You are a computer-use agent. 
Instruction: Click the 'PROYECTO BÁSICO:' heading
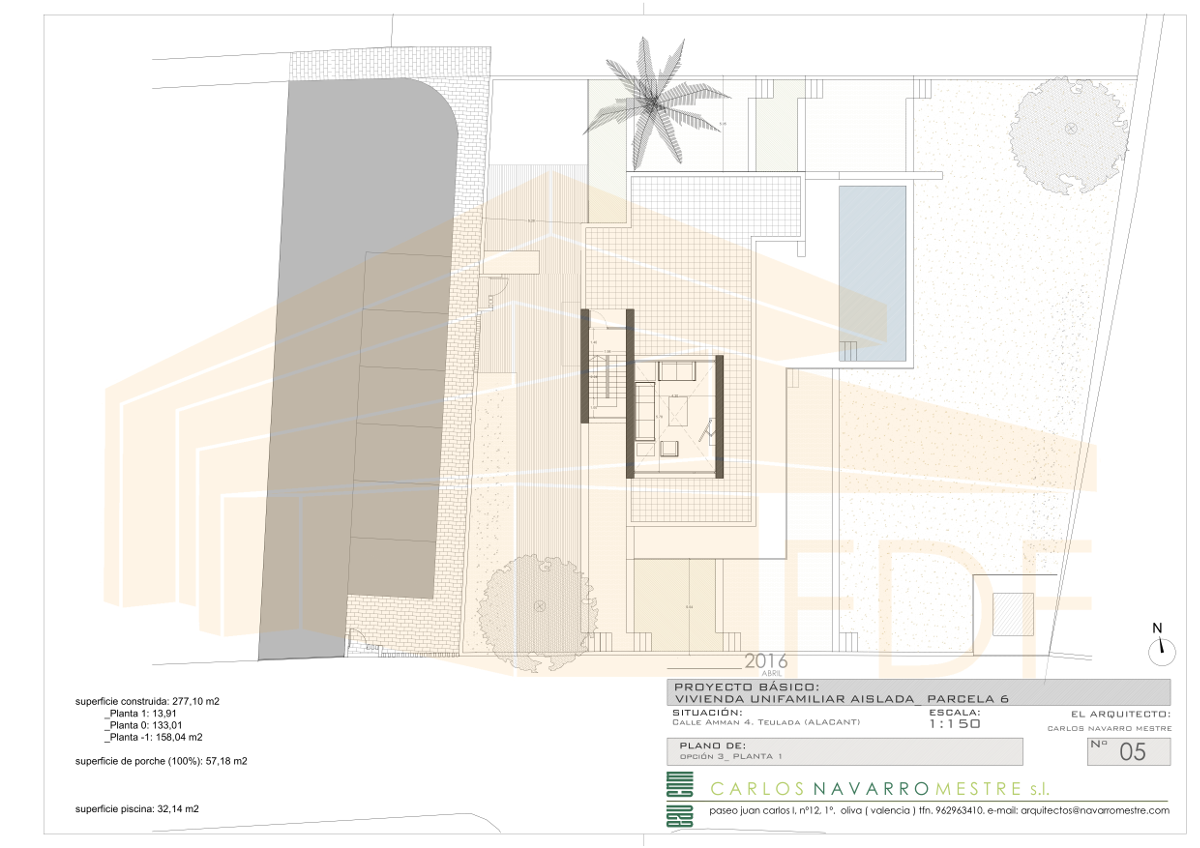(x=748, y=687)
